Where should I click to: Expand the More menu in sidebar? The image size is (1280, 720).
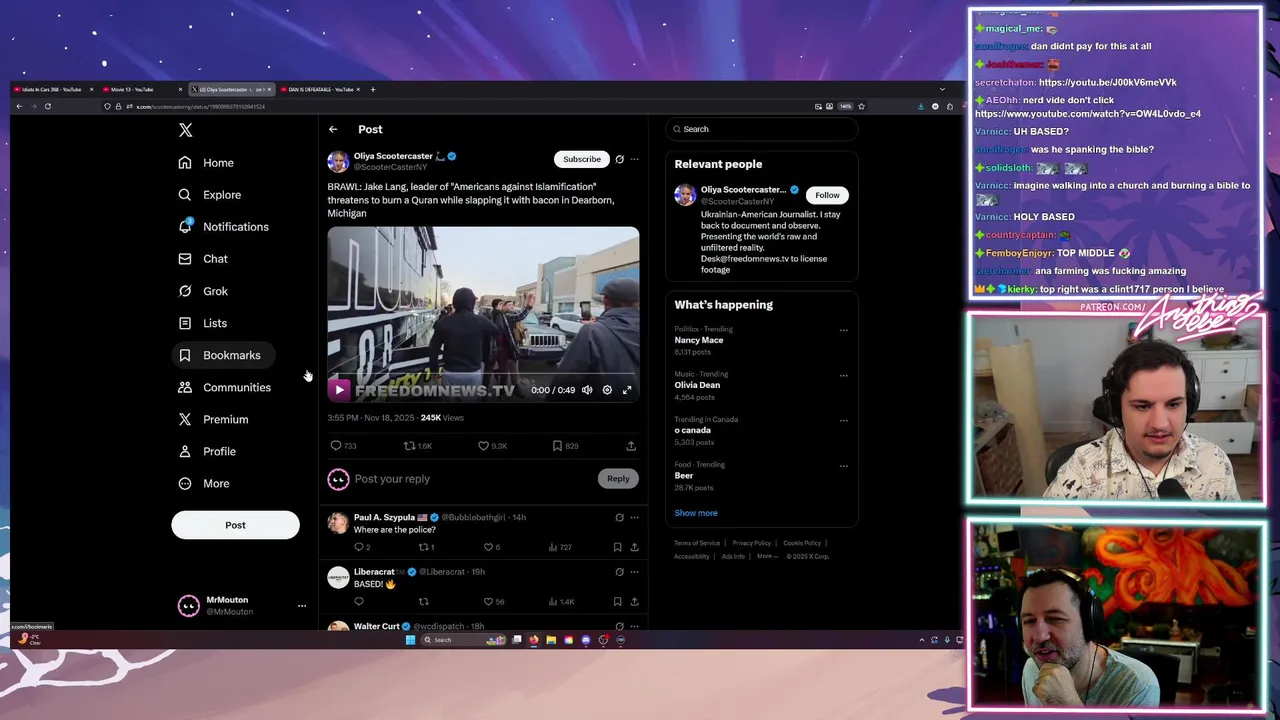tap(204, 483)
